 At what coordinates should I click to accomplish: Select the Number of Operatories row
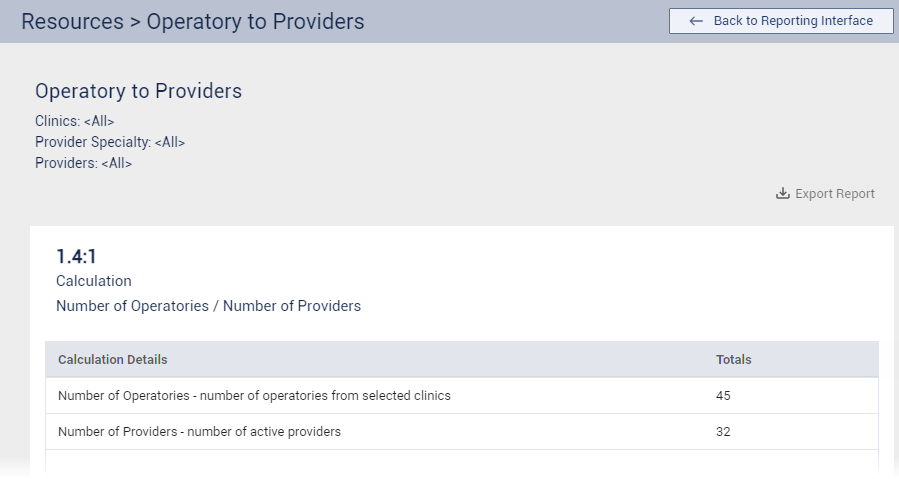coord(254,396)
